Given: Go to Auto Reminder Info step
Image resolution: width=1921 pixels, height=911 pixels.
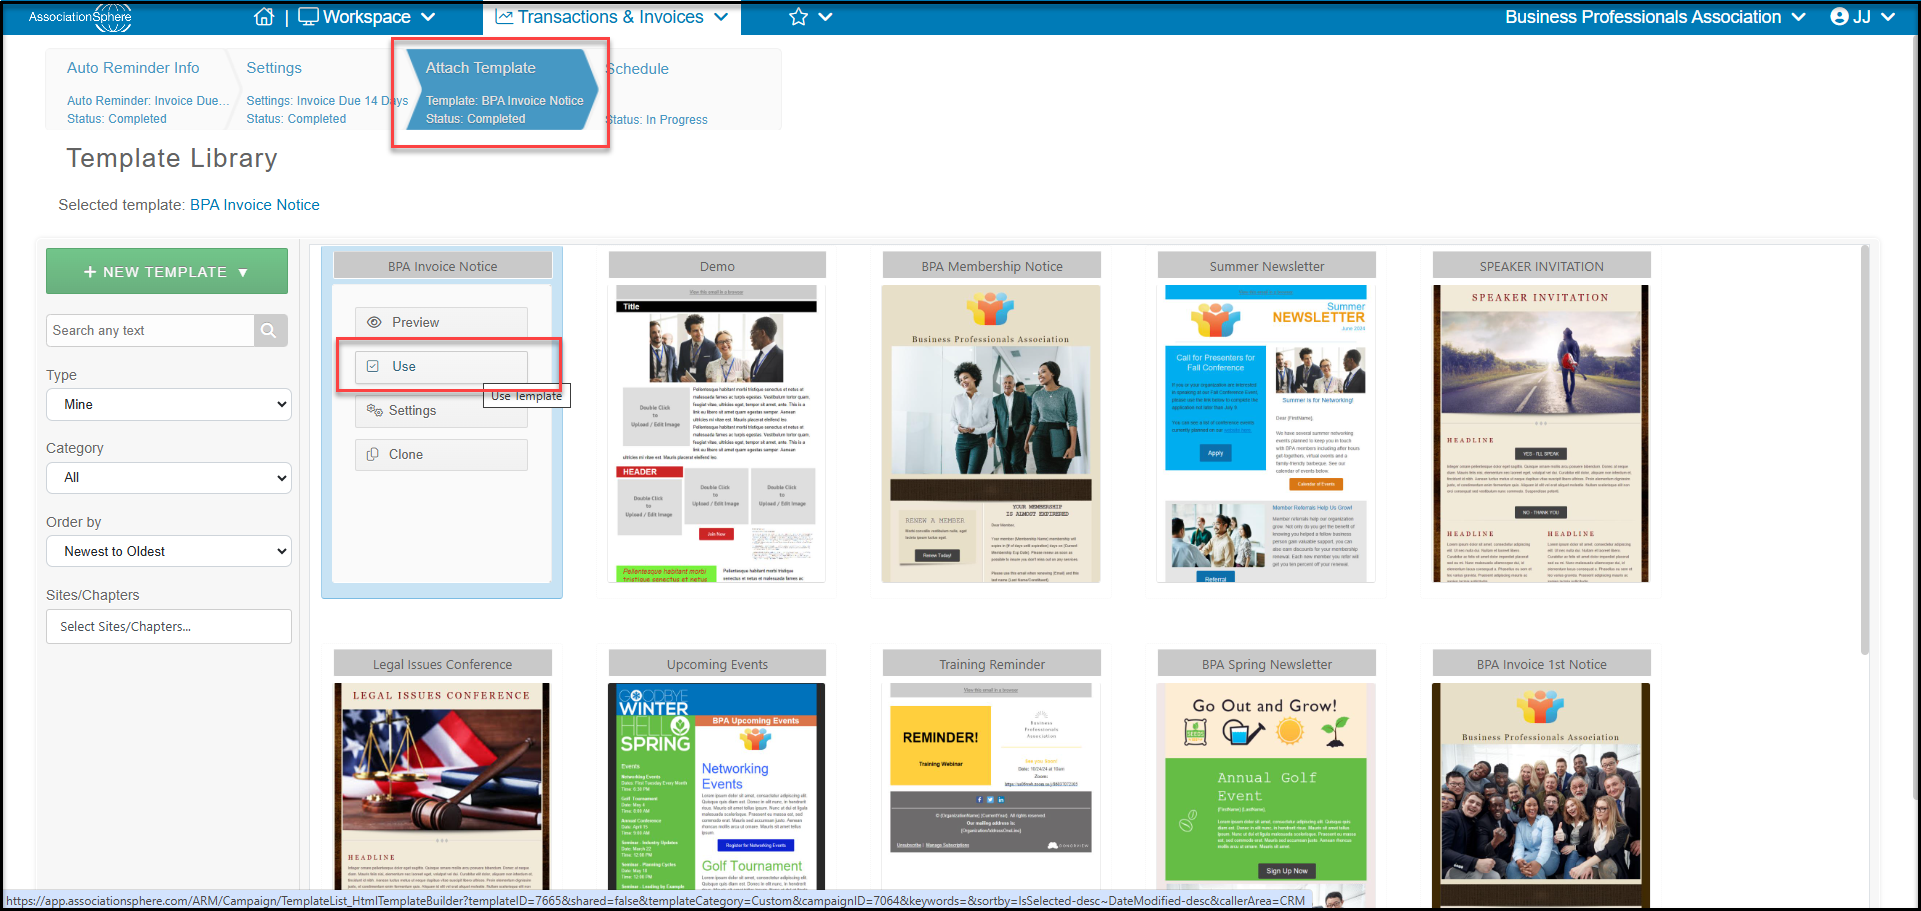Looking at the screenshot, I should point(133,68).
